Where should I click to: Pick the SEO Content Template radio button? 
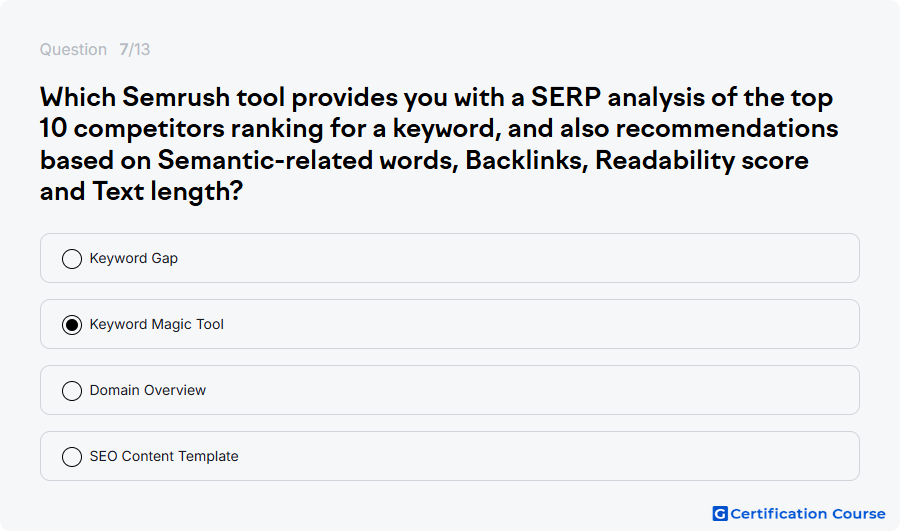point(72,457)
